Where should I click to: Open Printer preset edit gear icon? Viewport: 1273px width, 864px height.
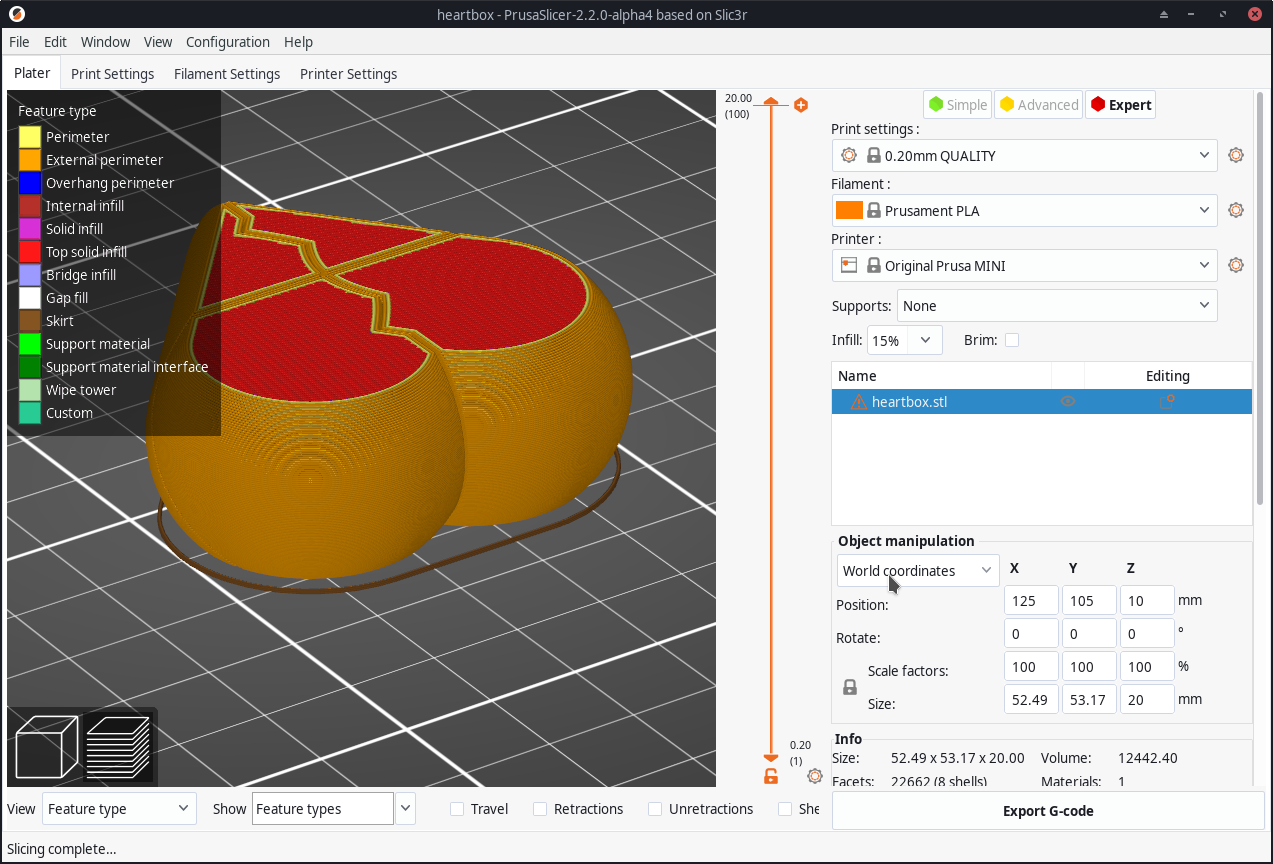(1236, 265)
